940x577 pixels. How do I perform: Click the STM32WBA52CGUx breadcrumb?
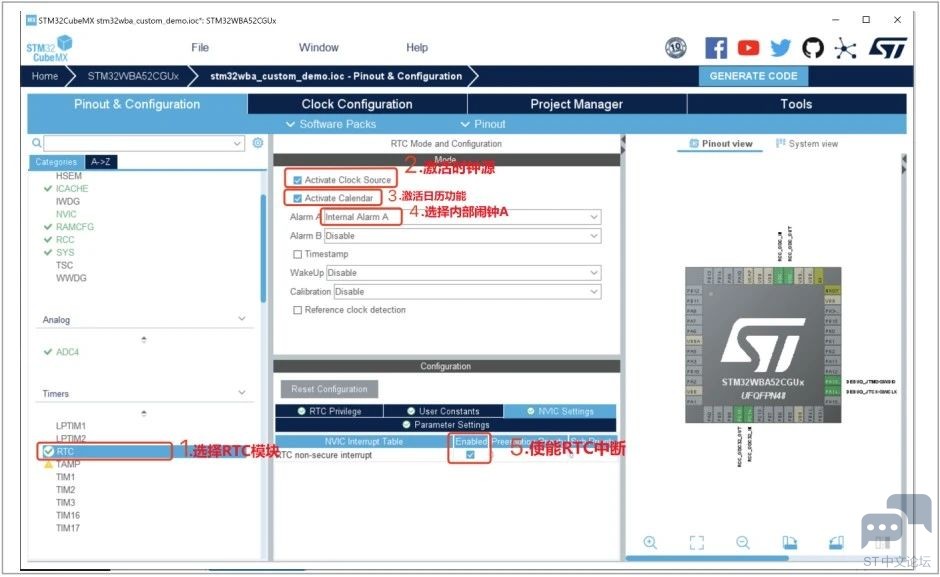point(133,76)
